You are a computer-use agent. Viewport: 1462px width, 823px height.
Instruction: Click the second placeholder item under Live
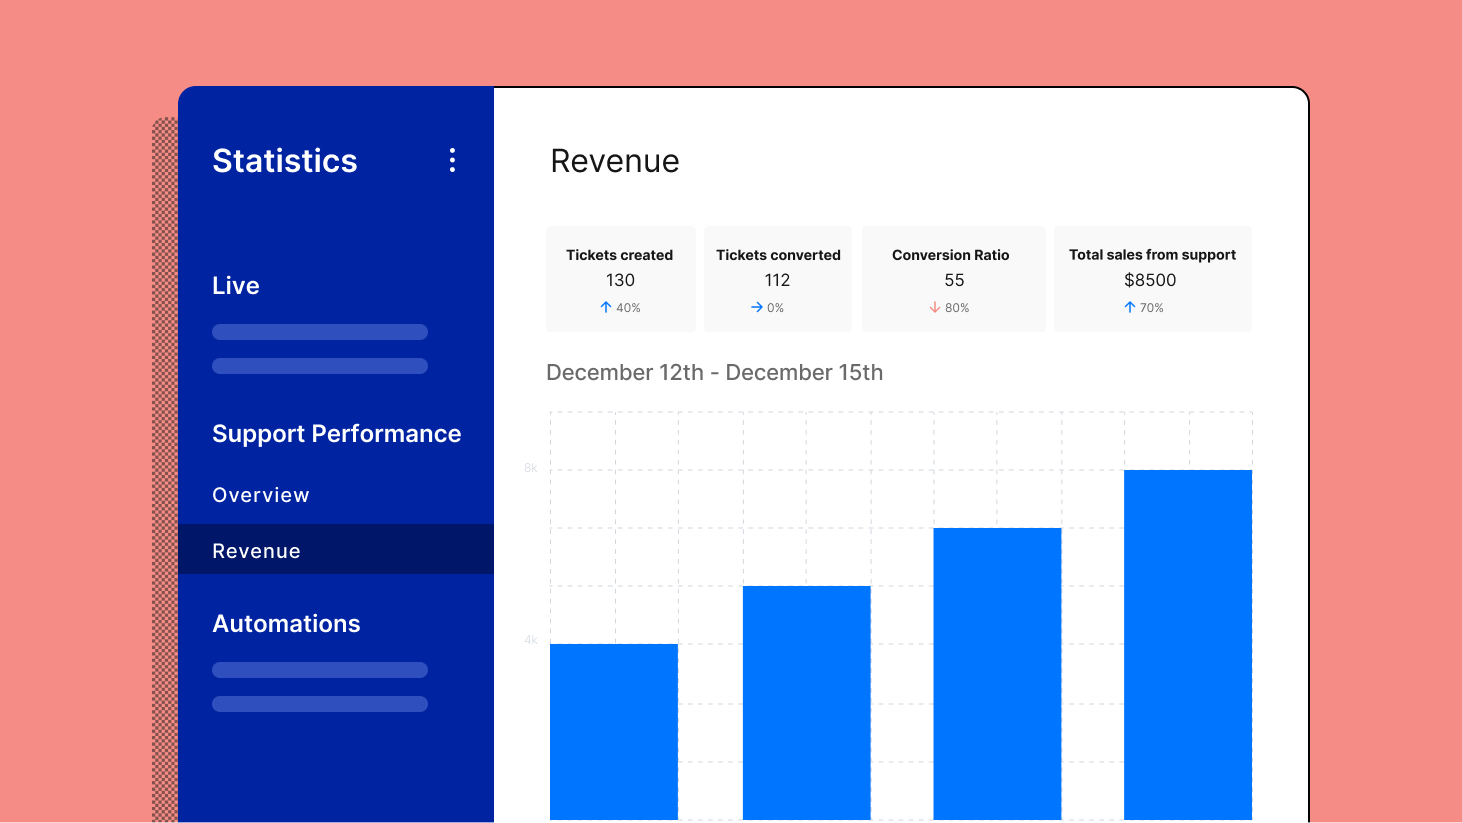[320, 366]
